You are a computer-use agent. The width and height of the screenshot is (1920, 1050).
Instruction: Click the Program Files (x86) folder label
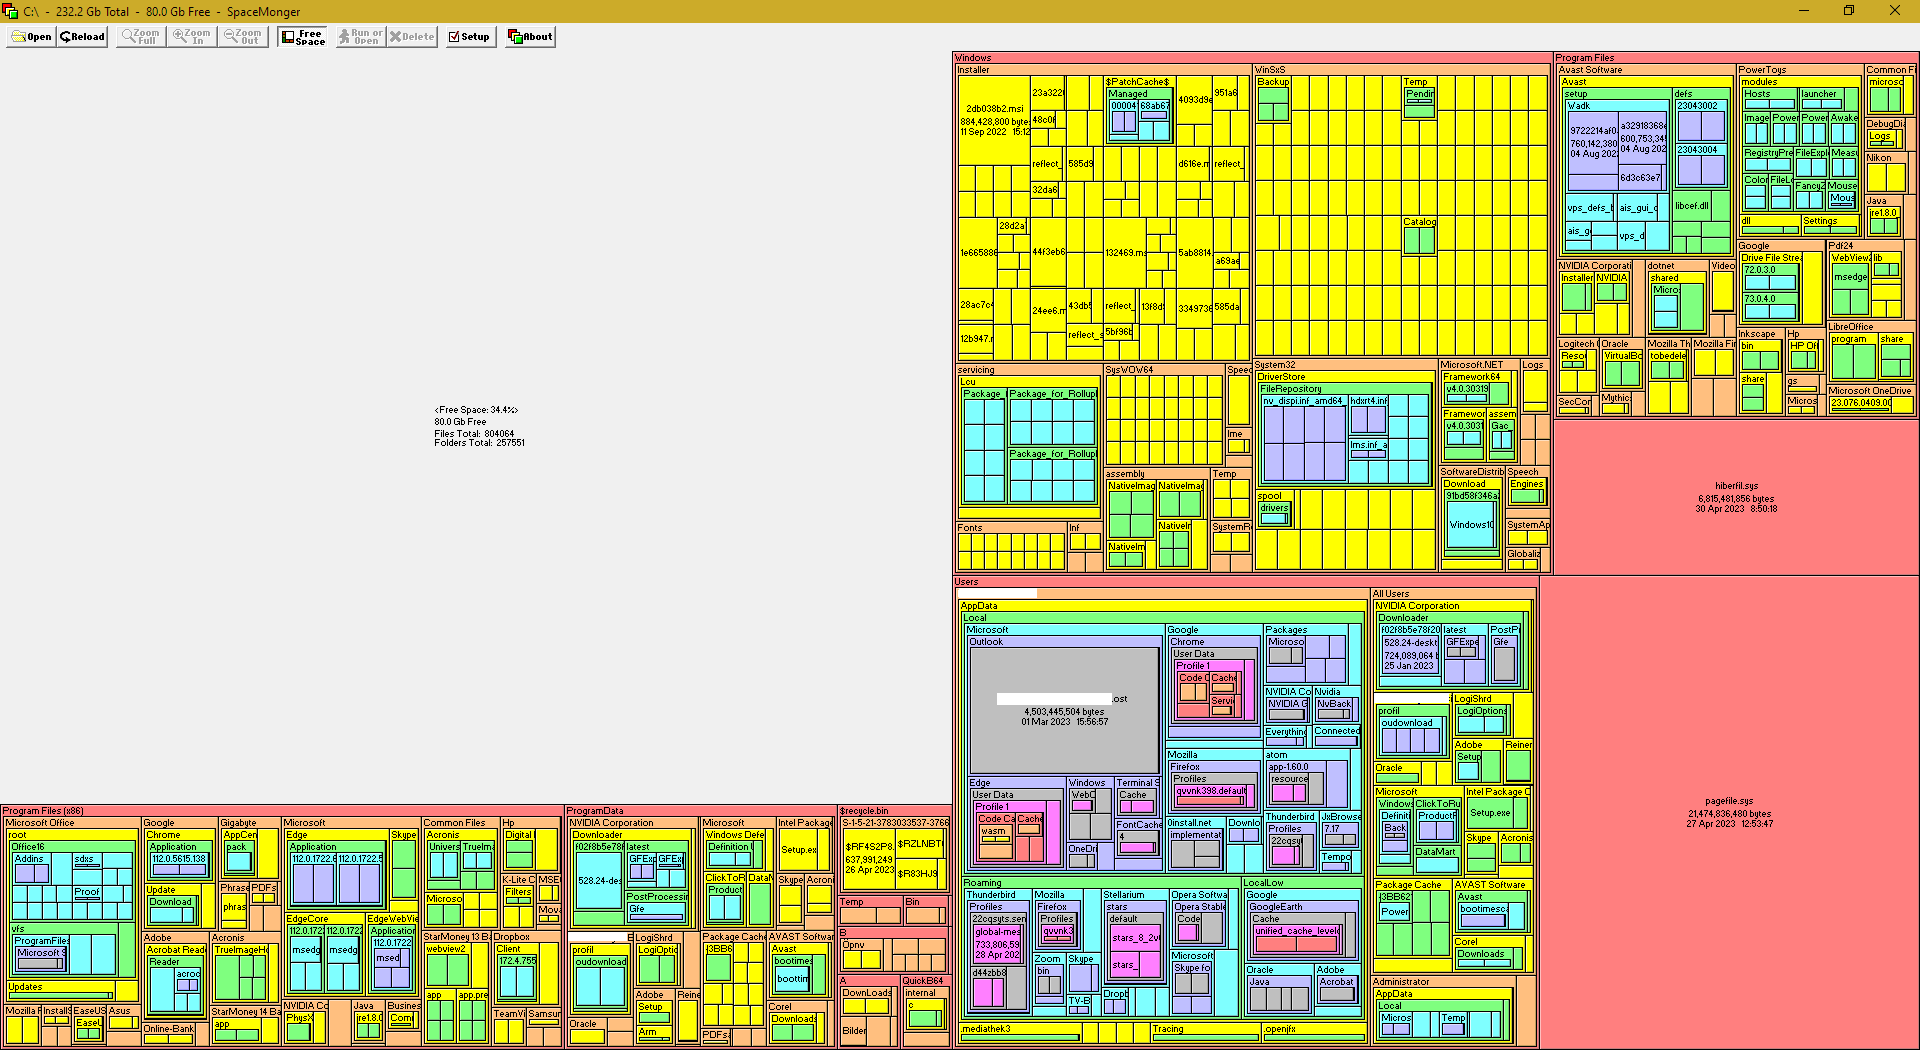point(43,811)
